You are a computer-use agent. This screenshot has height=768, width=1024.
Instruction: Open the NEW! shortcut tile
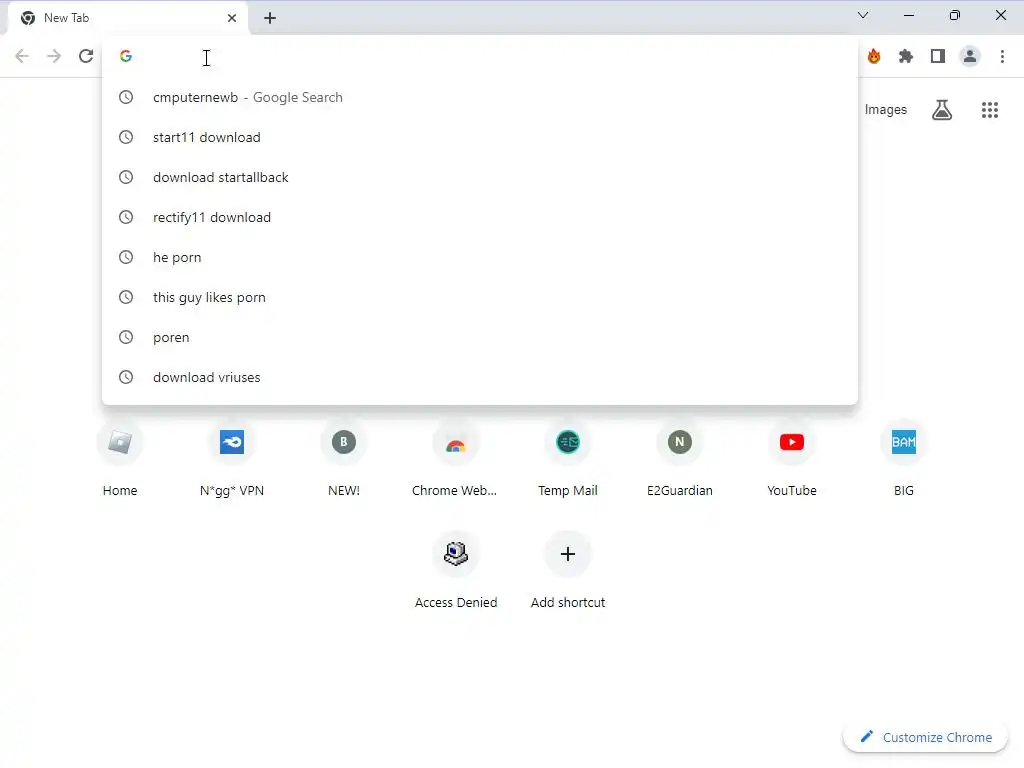[344, 459]
